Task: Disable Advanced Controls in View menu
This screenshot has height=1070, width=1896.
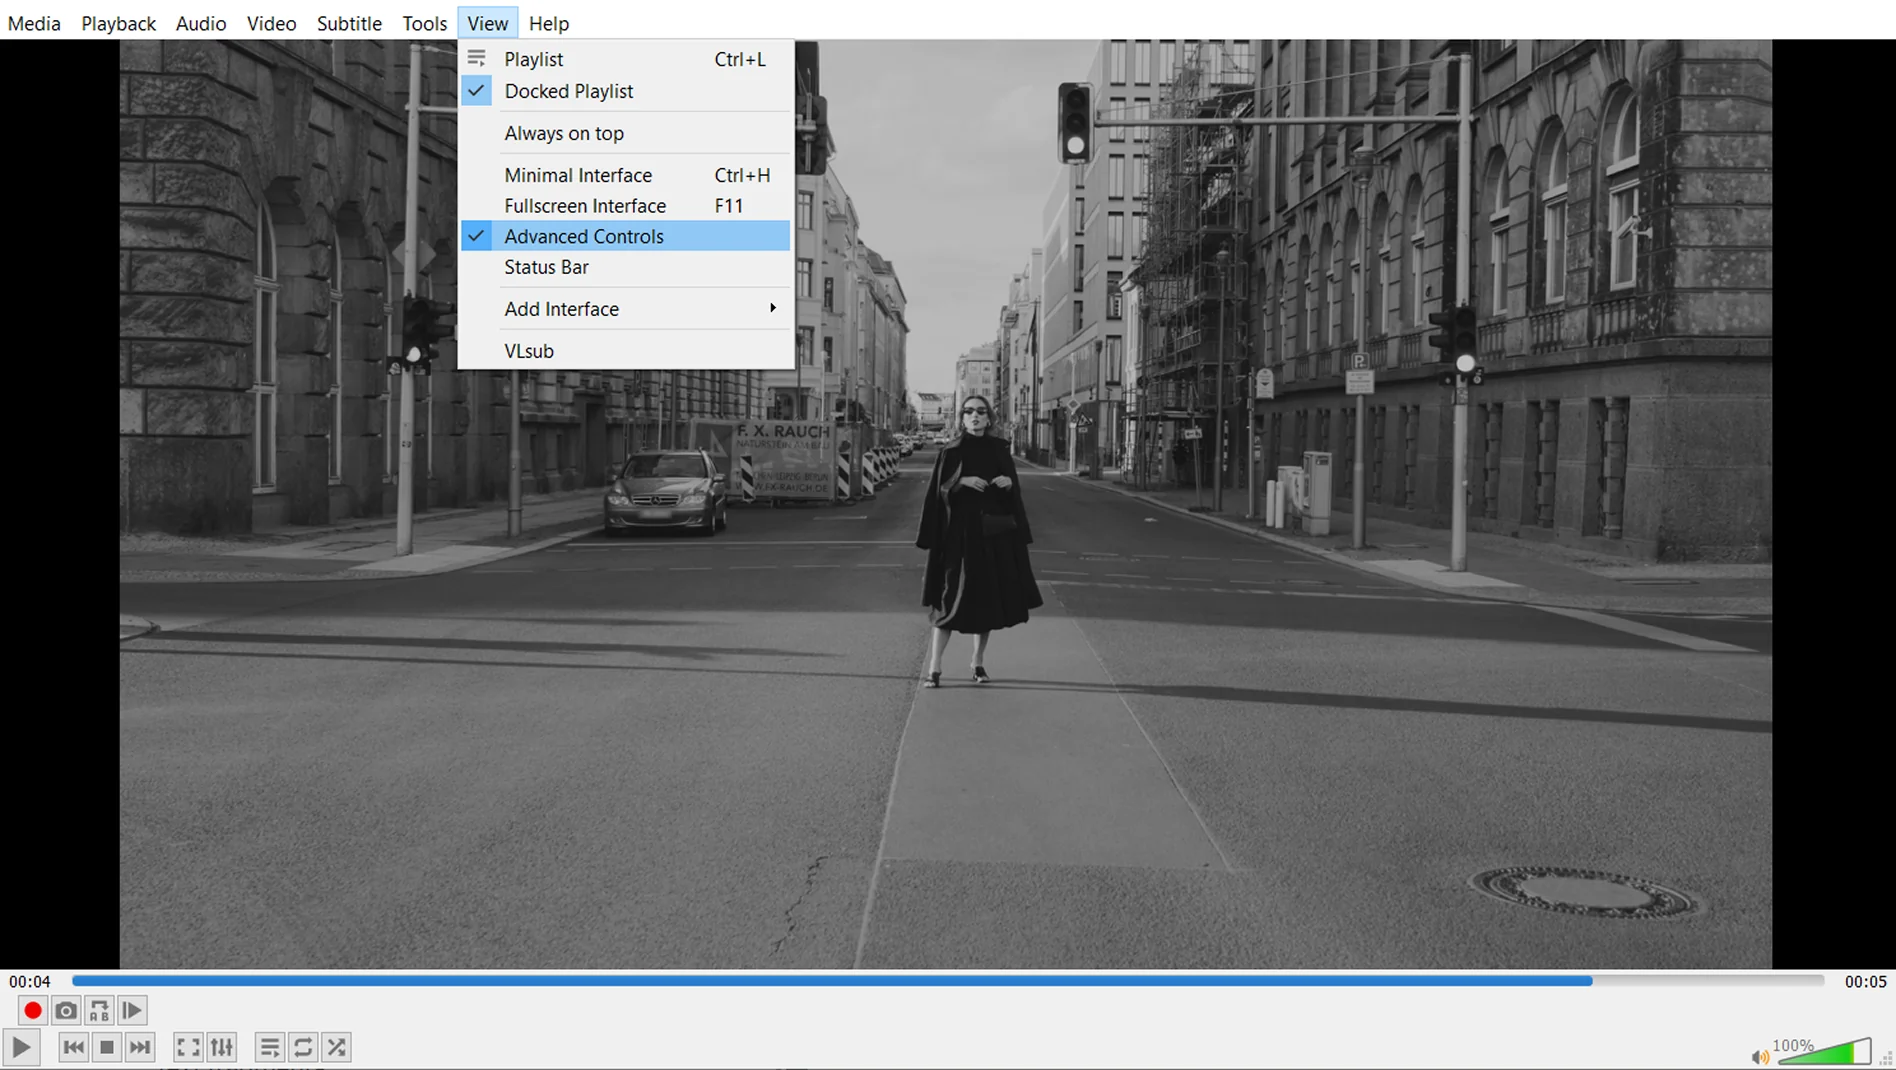Action: click(583, 236)
